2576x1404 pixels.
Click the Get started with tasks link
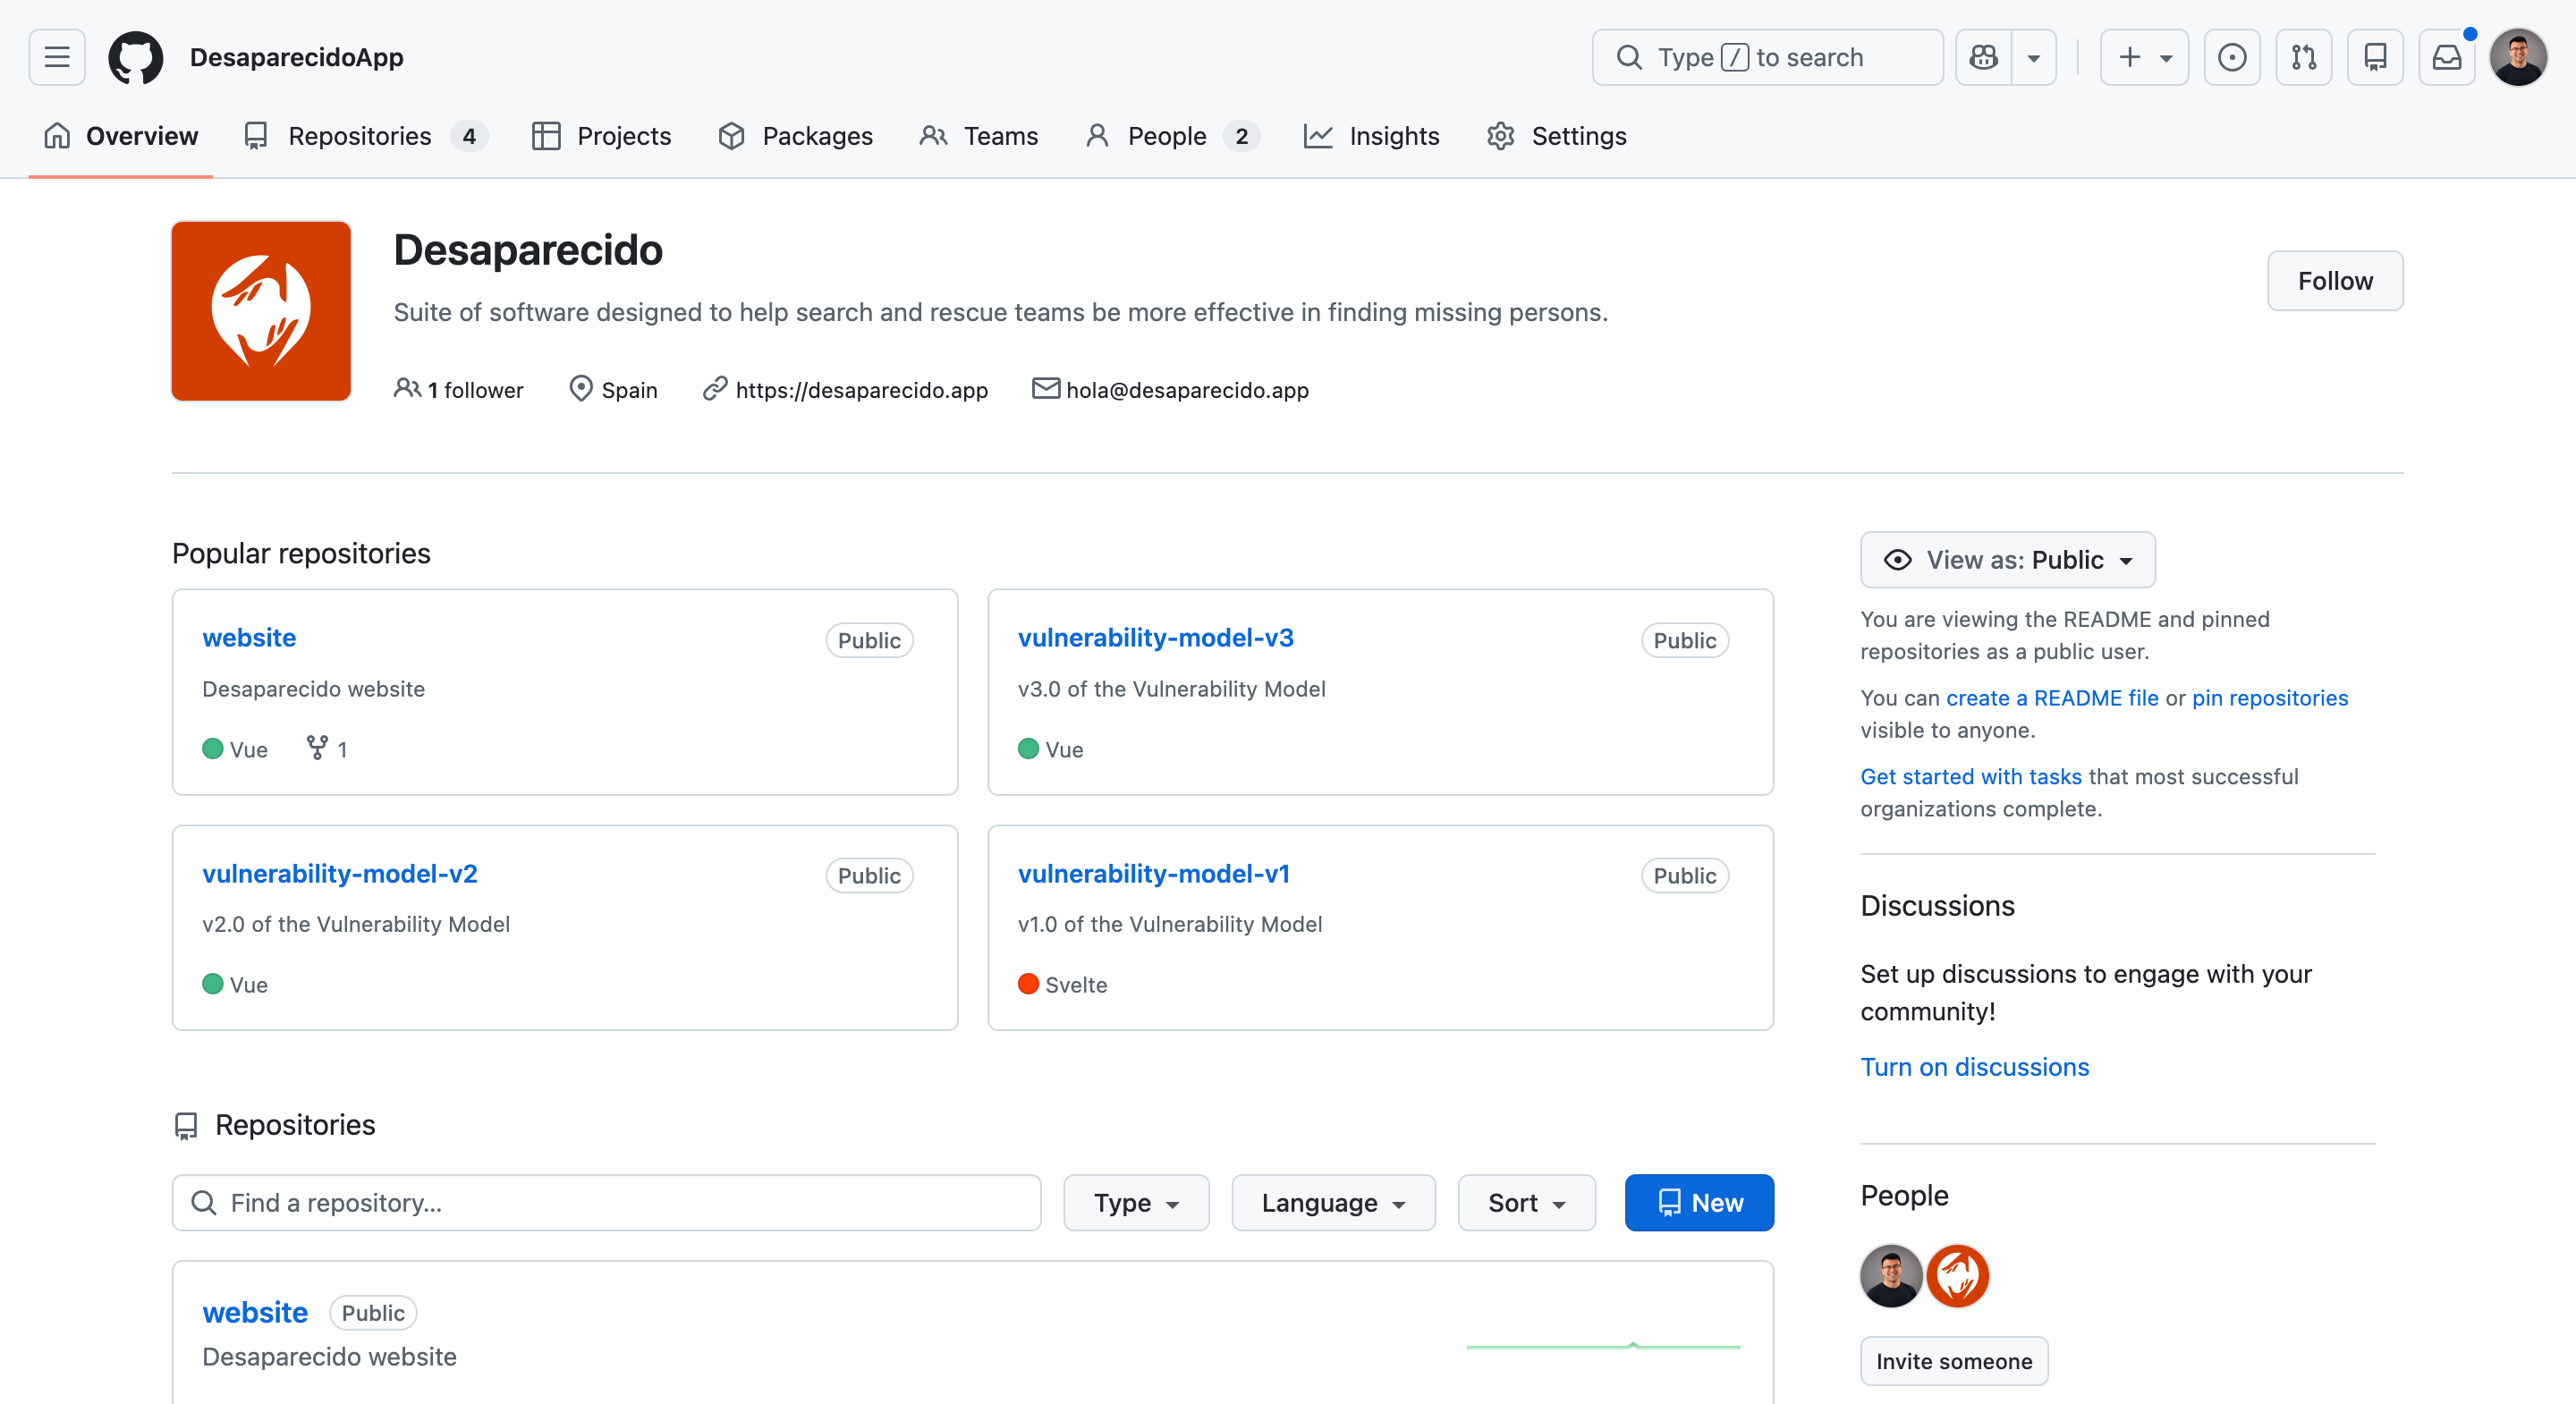tap(1971, 777)
